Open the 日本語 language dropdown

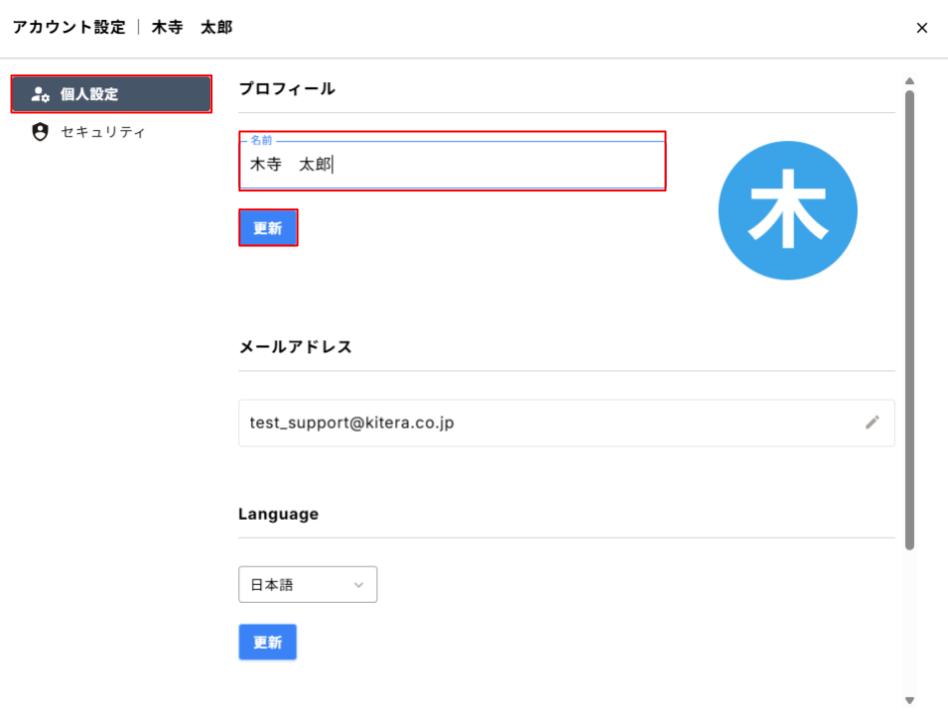[308, 584]
